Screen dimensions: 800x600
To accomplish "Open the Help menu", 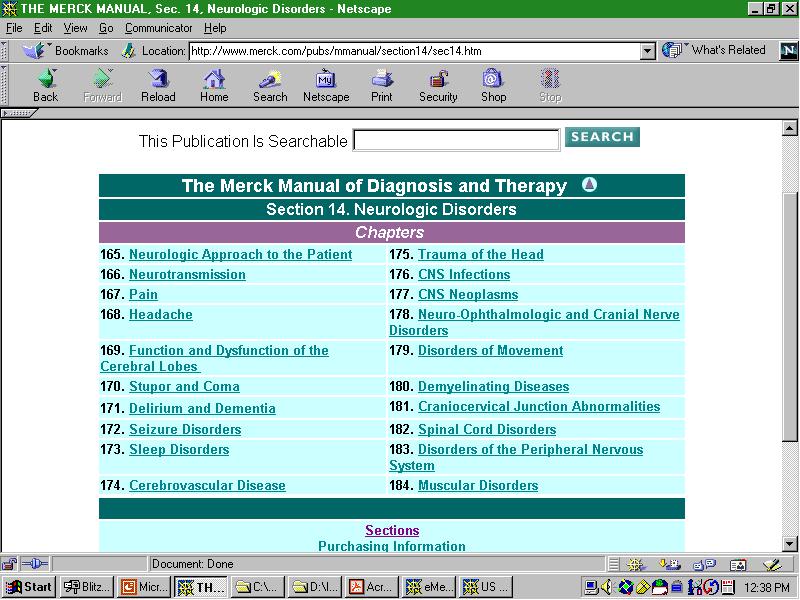I will point(215,28).
